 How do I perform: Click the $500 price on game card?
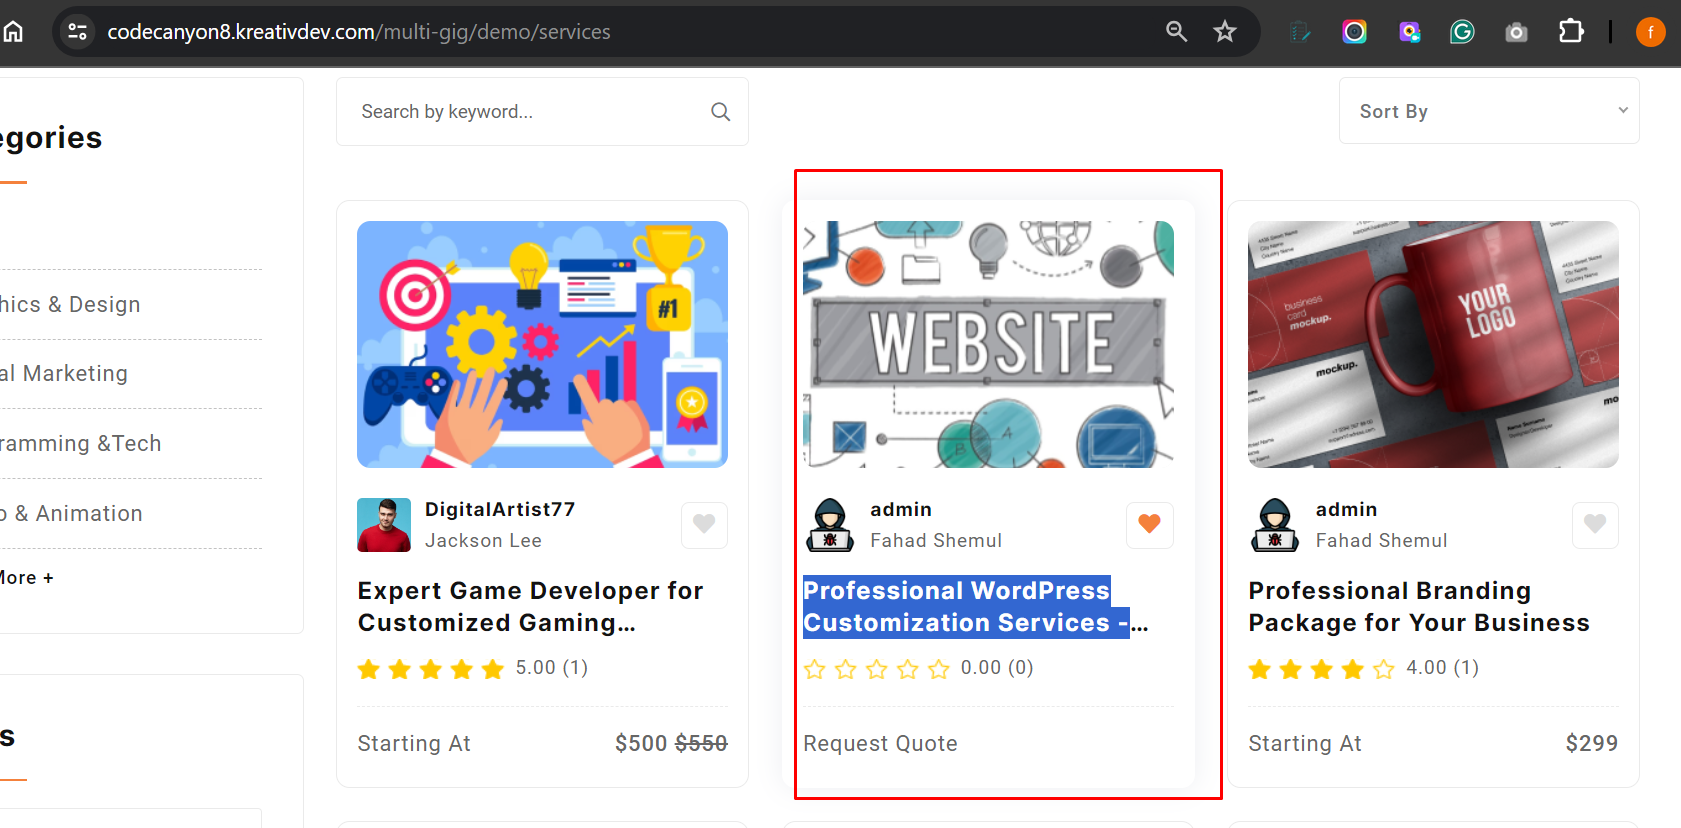pyautogui.click(x=641, y=743)
